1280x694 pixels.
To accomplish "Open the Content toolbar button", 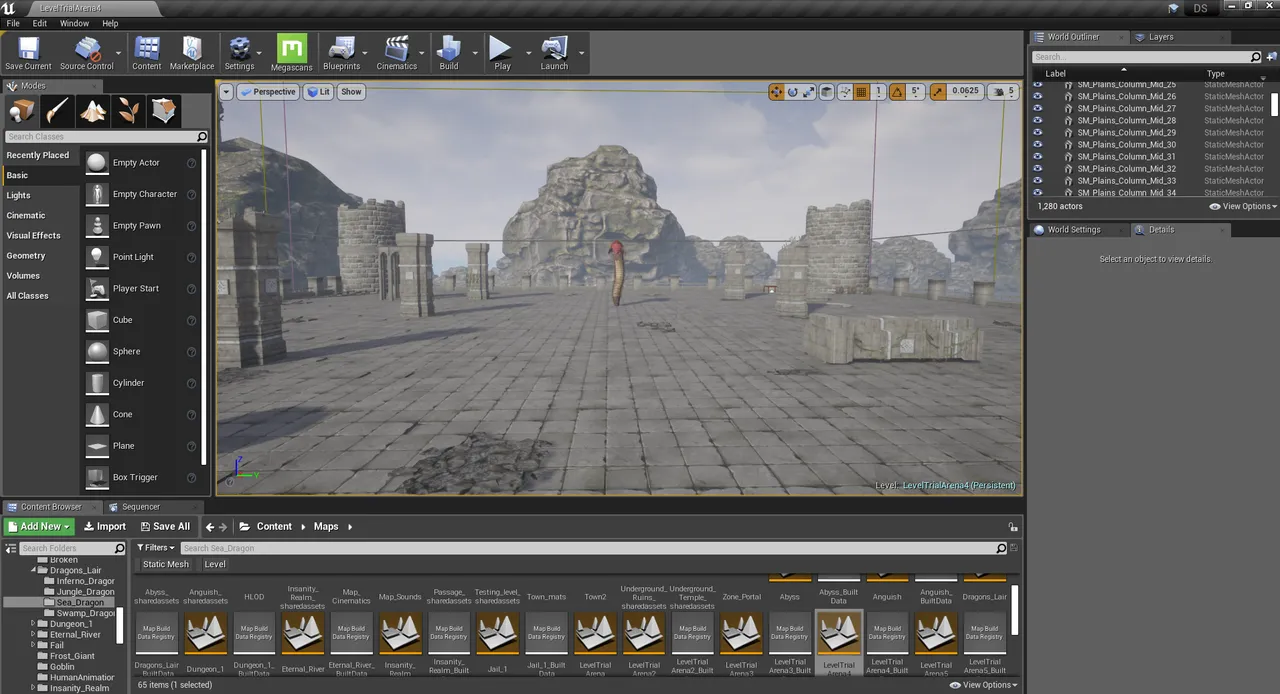I will point(146,53).
